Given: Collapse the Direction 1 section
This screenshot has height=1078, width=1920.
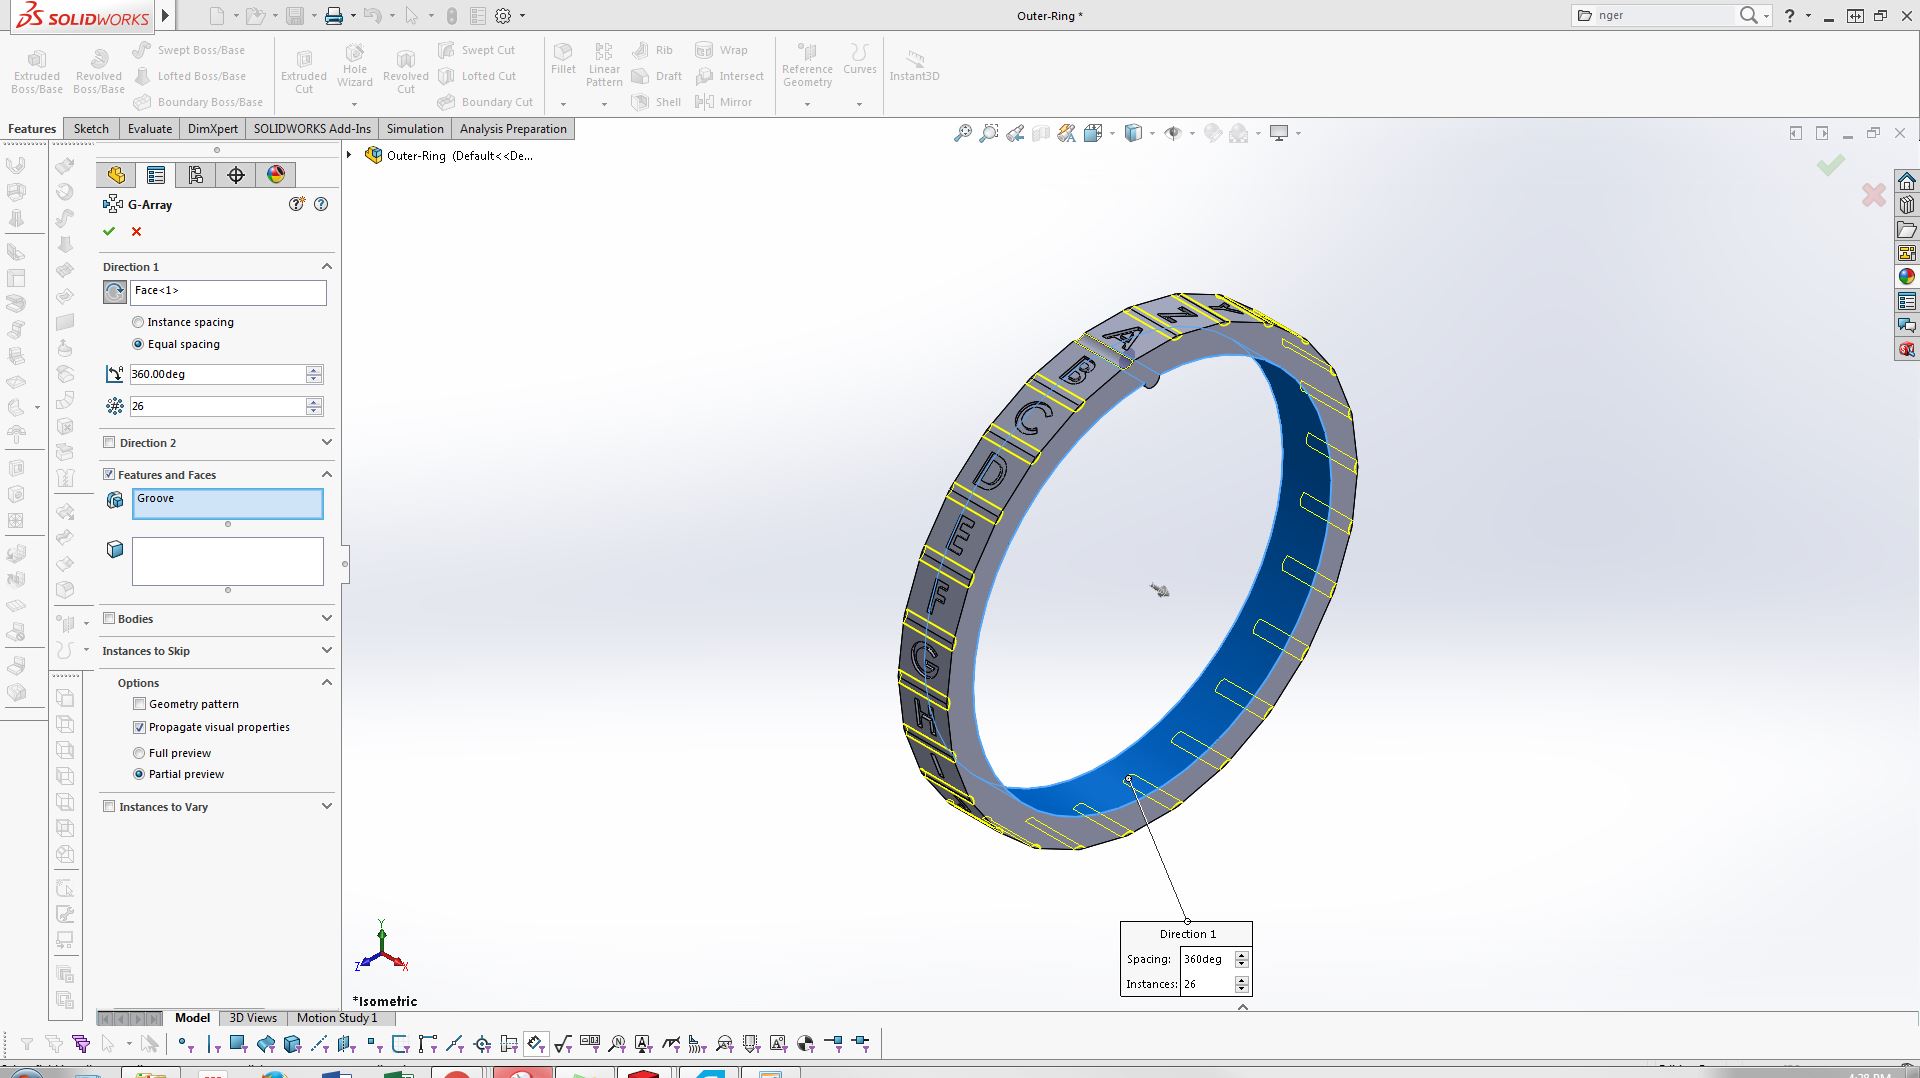Looking at the screenshot, I should [326, 266].
